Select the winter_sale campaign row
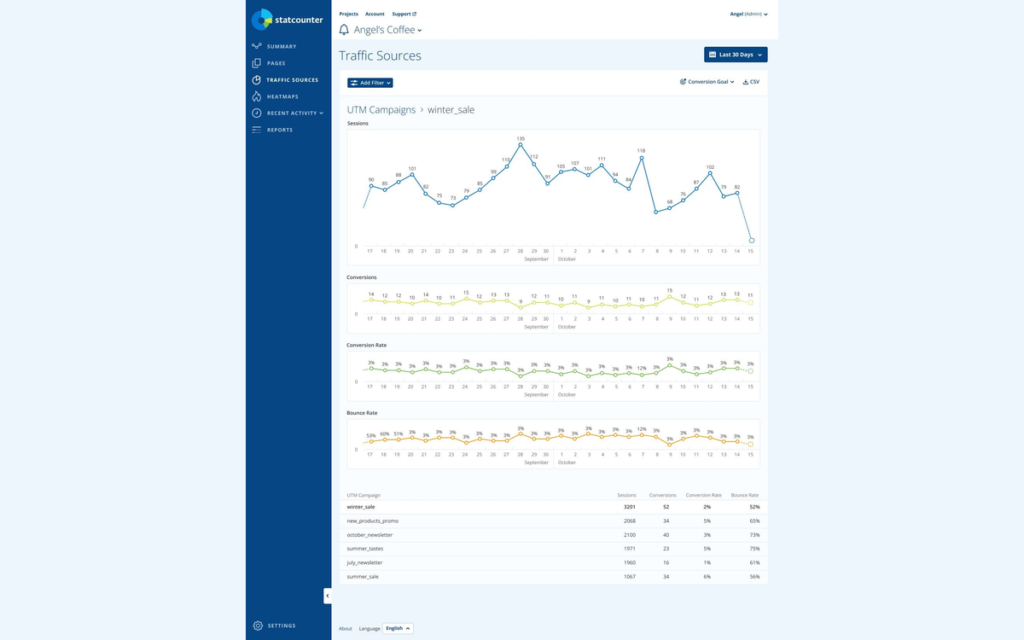This screenshot has height=640, width=1024. pos(553,507)
